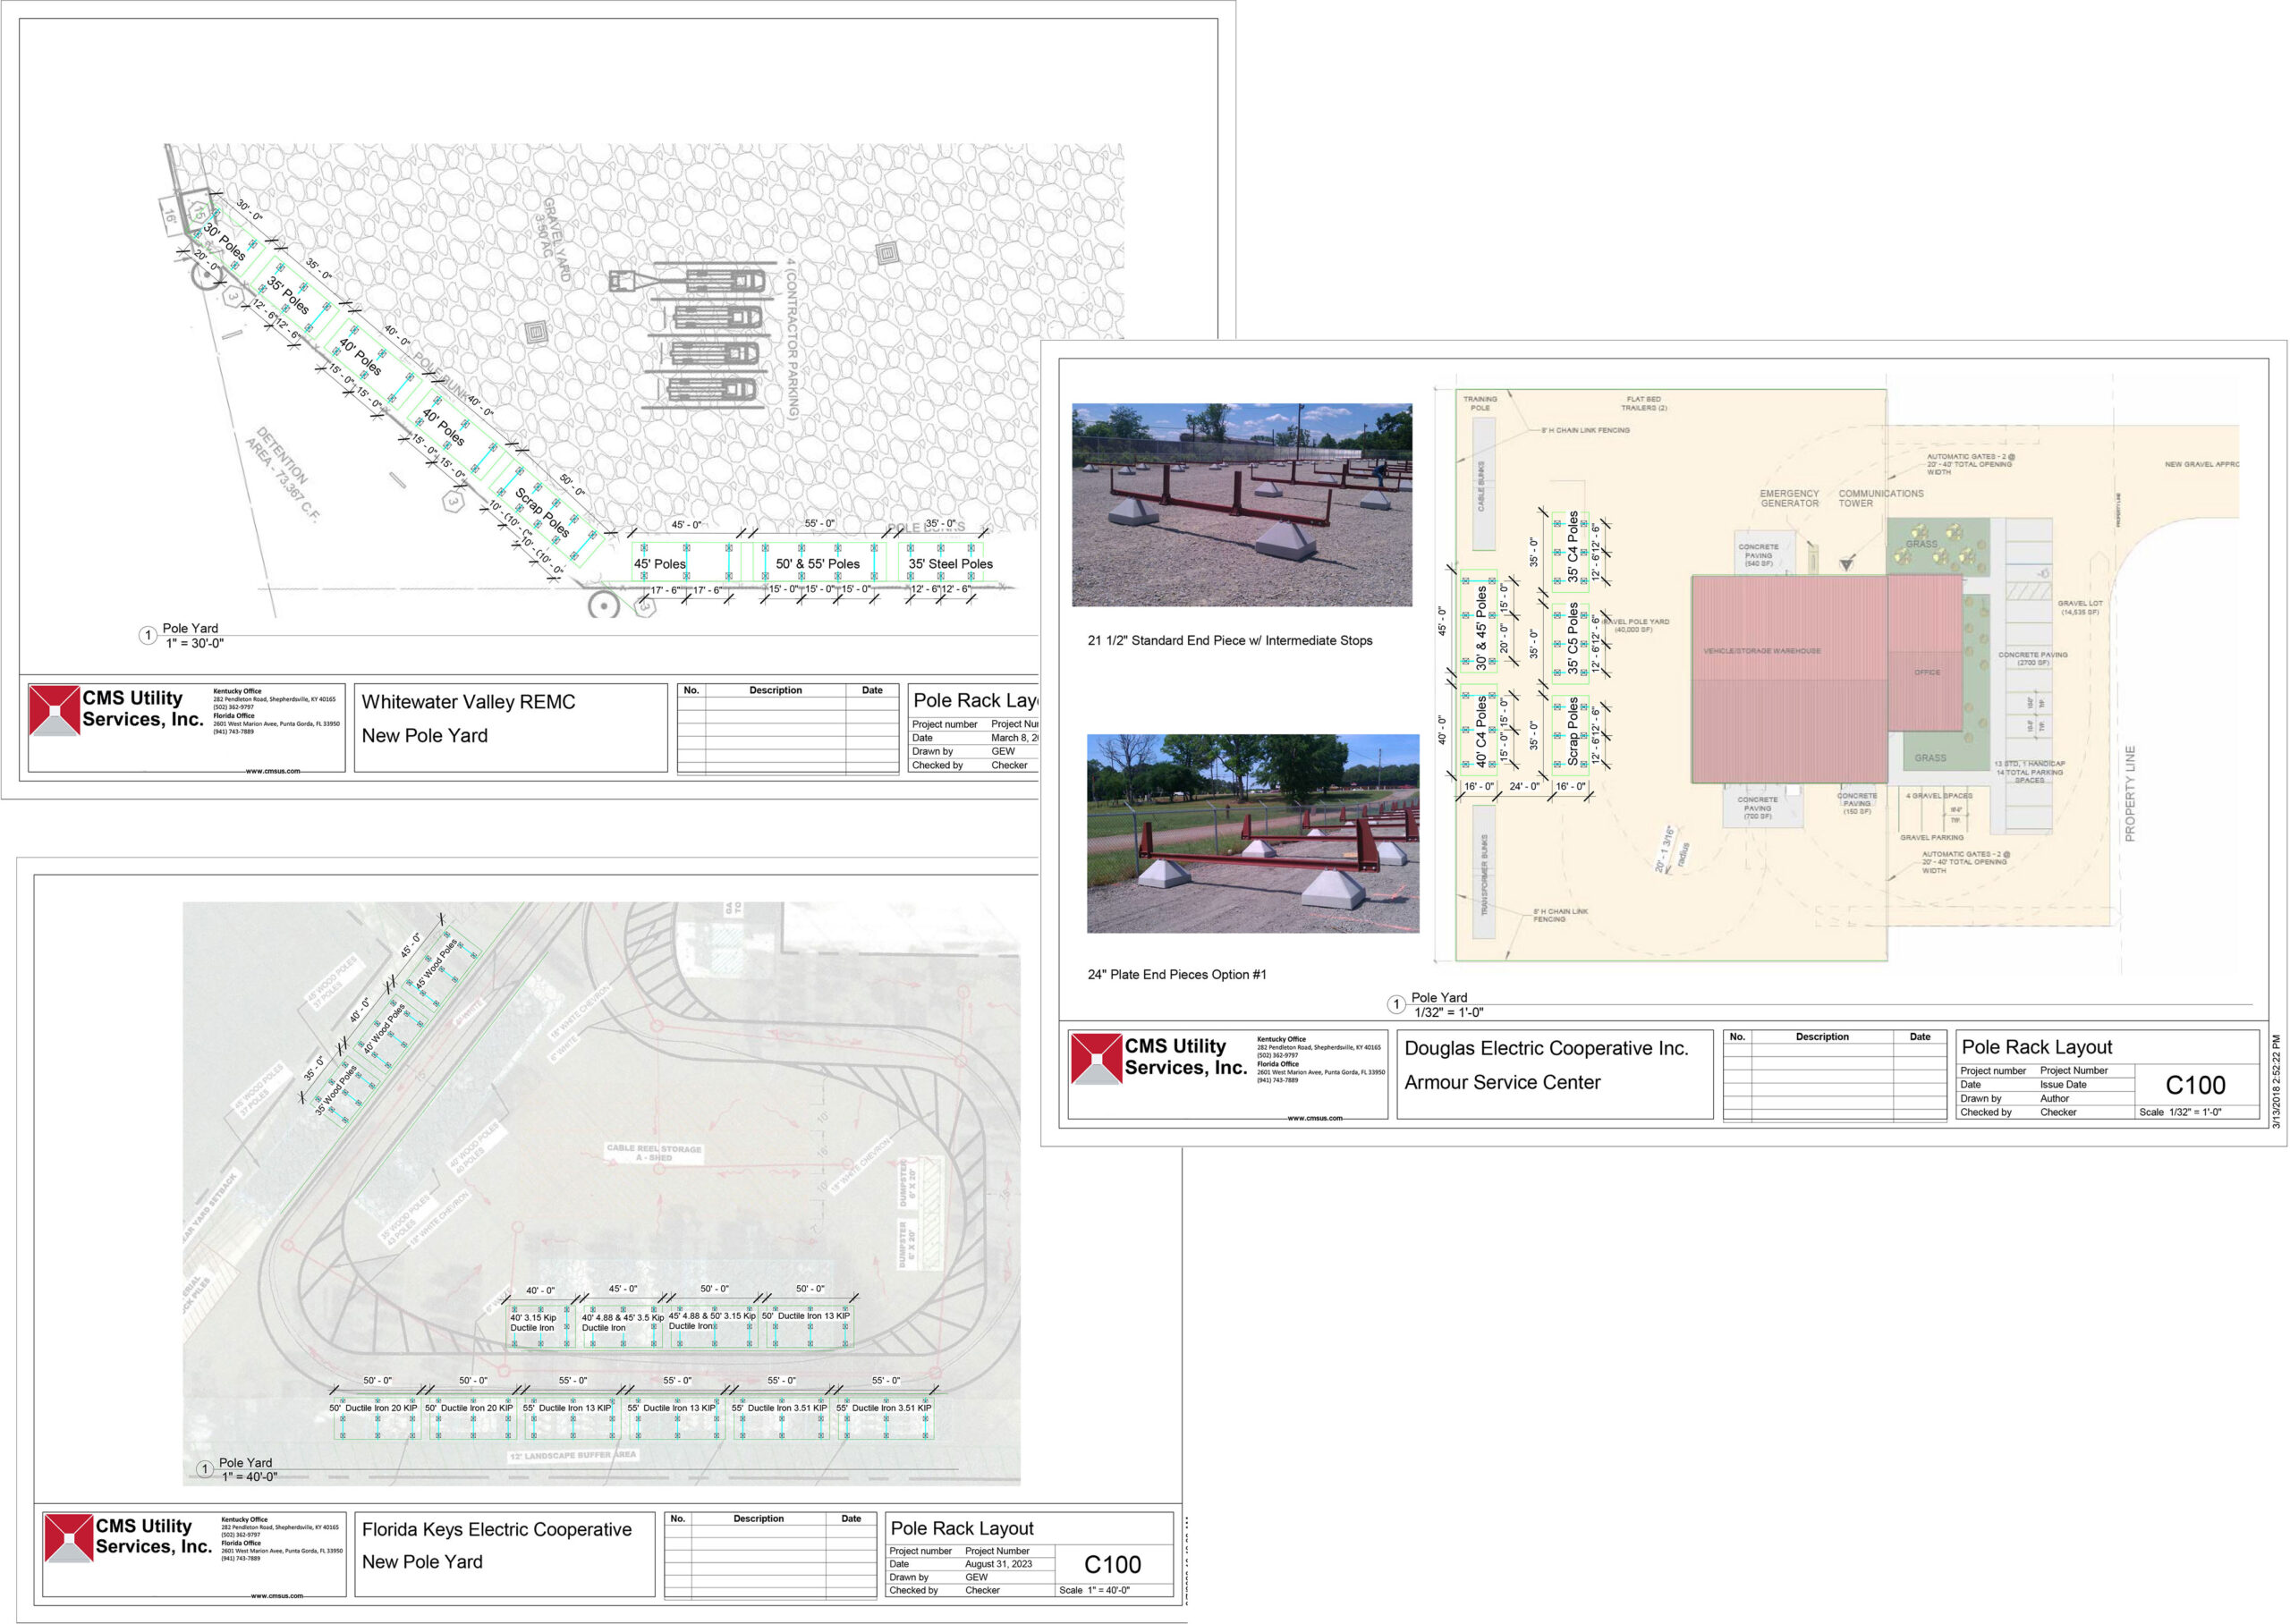Click the 'FLAT BED TRAILERS (2)' label
Screen dimensions: 2290x1624
click(1643, 403)
